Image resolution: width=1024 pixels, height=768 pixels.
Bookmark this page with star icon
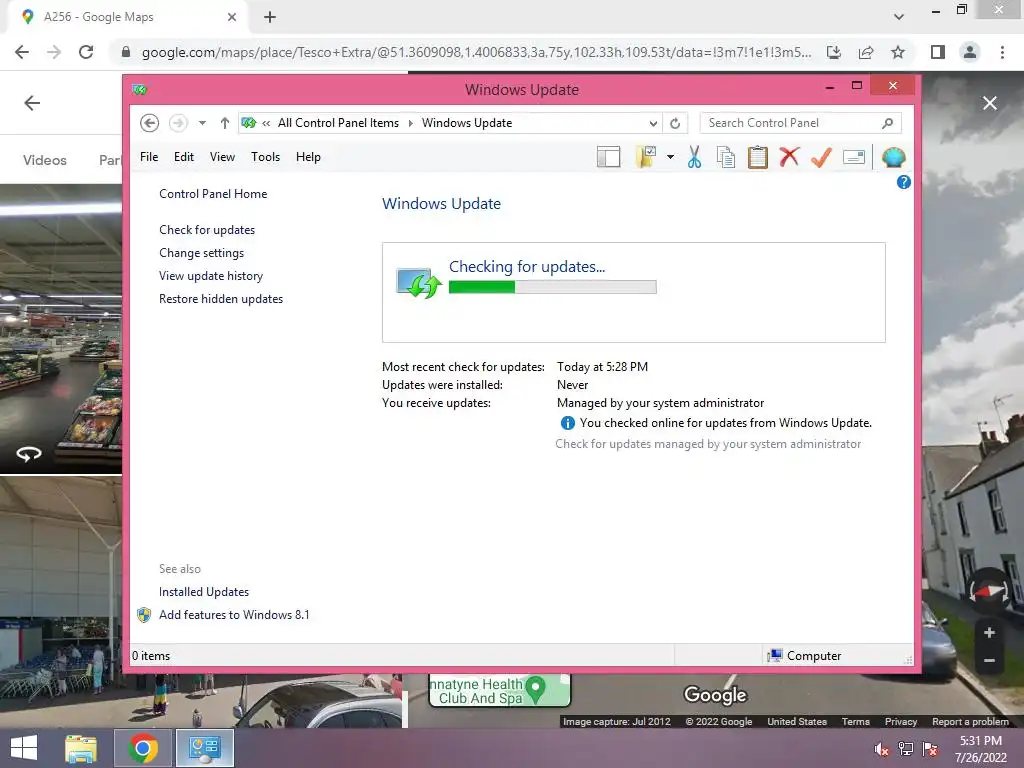[898, 52]
